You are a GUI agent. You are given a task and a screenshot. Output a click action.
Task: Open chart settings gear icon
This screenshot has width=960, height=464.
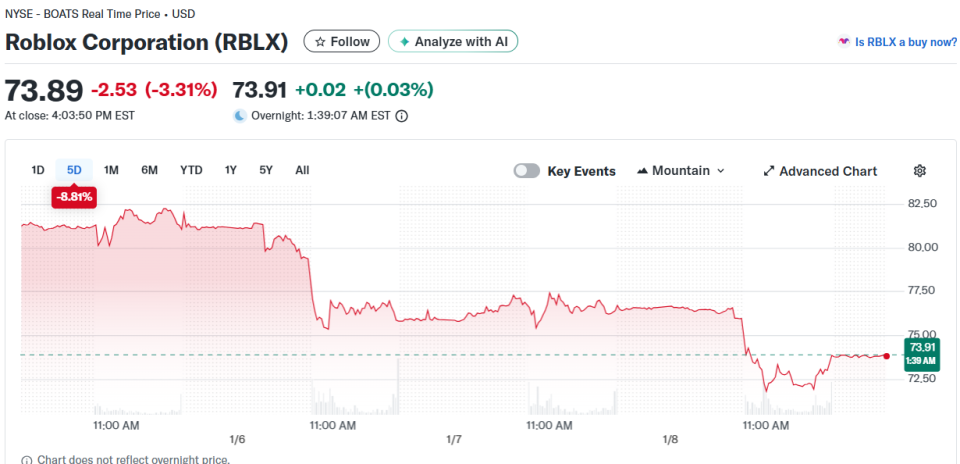pyautogui.click(x=920, y=171)
